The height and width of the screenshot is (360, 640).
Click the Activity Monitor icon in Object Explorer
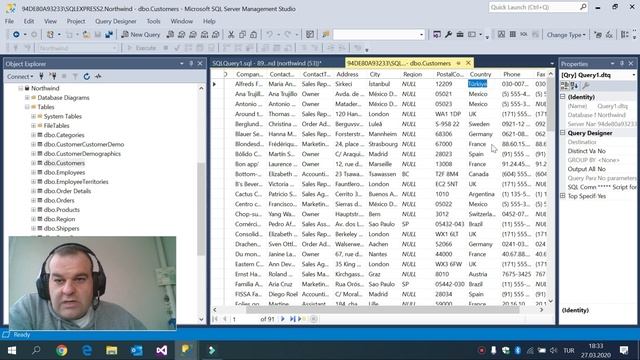coord(98,76)
